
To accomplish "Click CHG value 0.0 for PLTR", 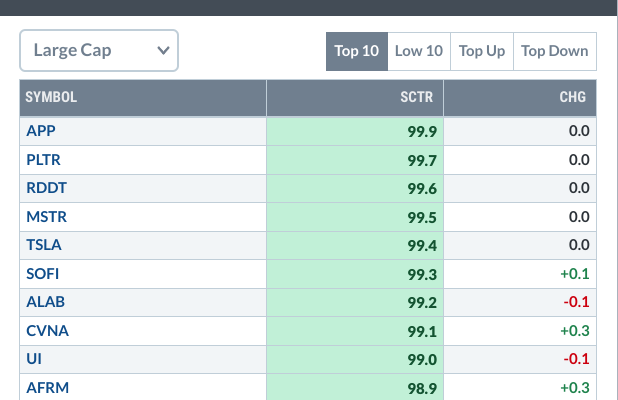I will point(579,160).
